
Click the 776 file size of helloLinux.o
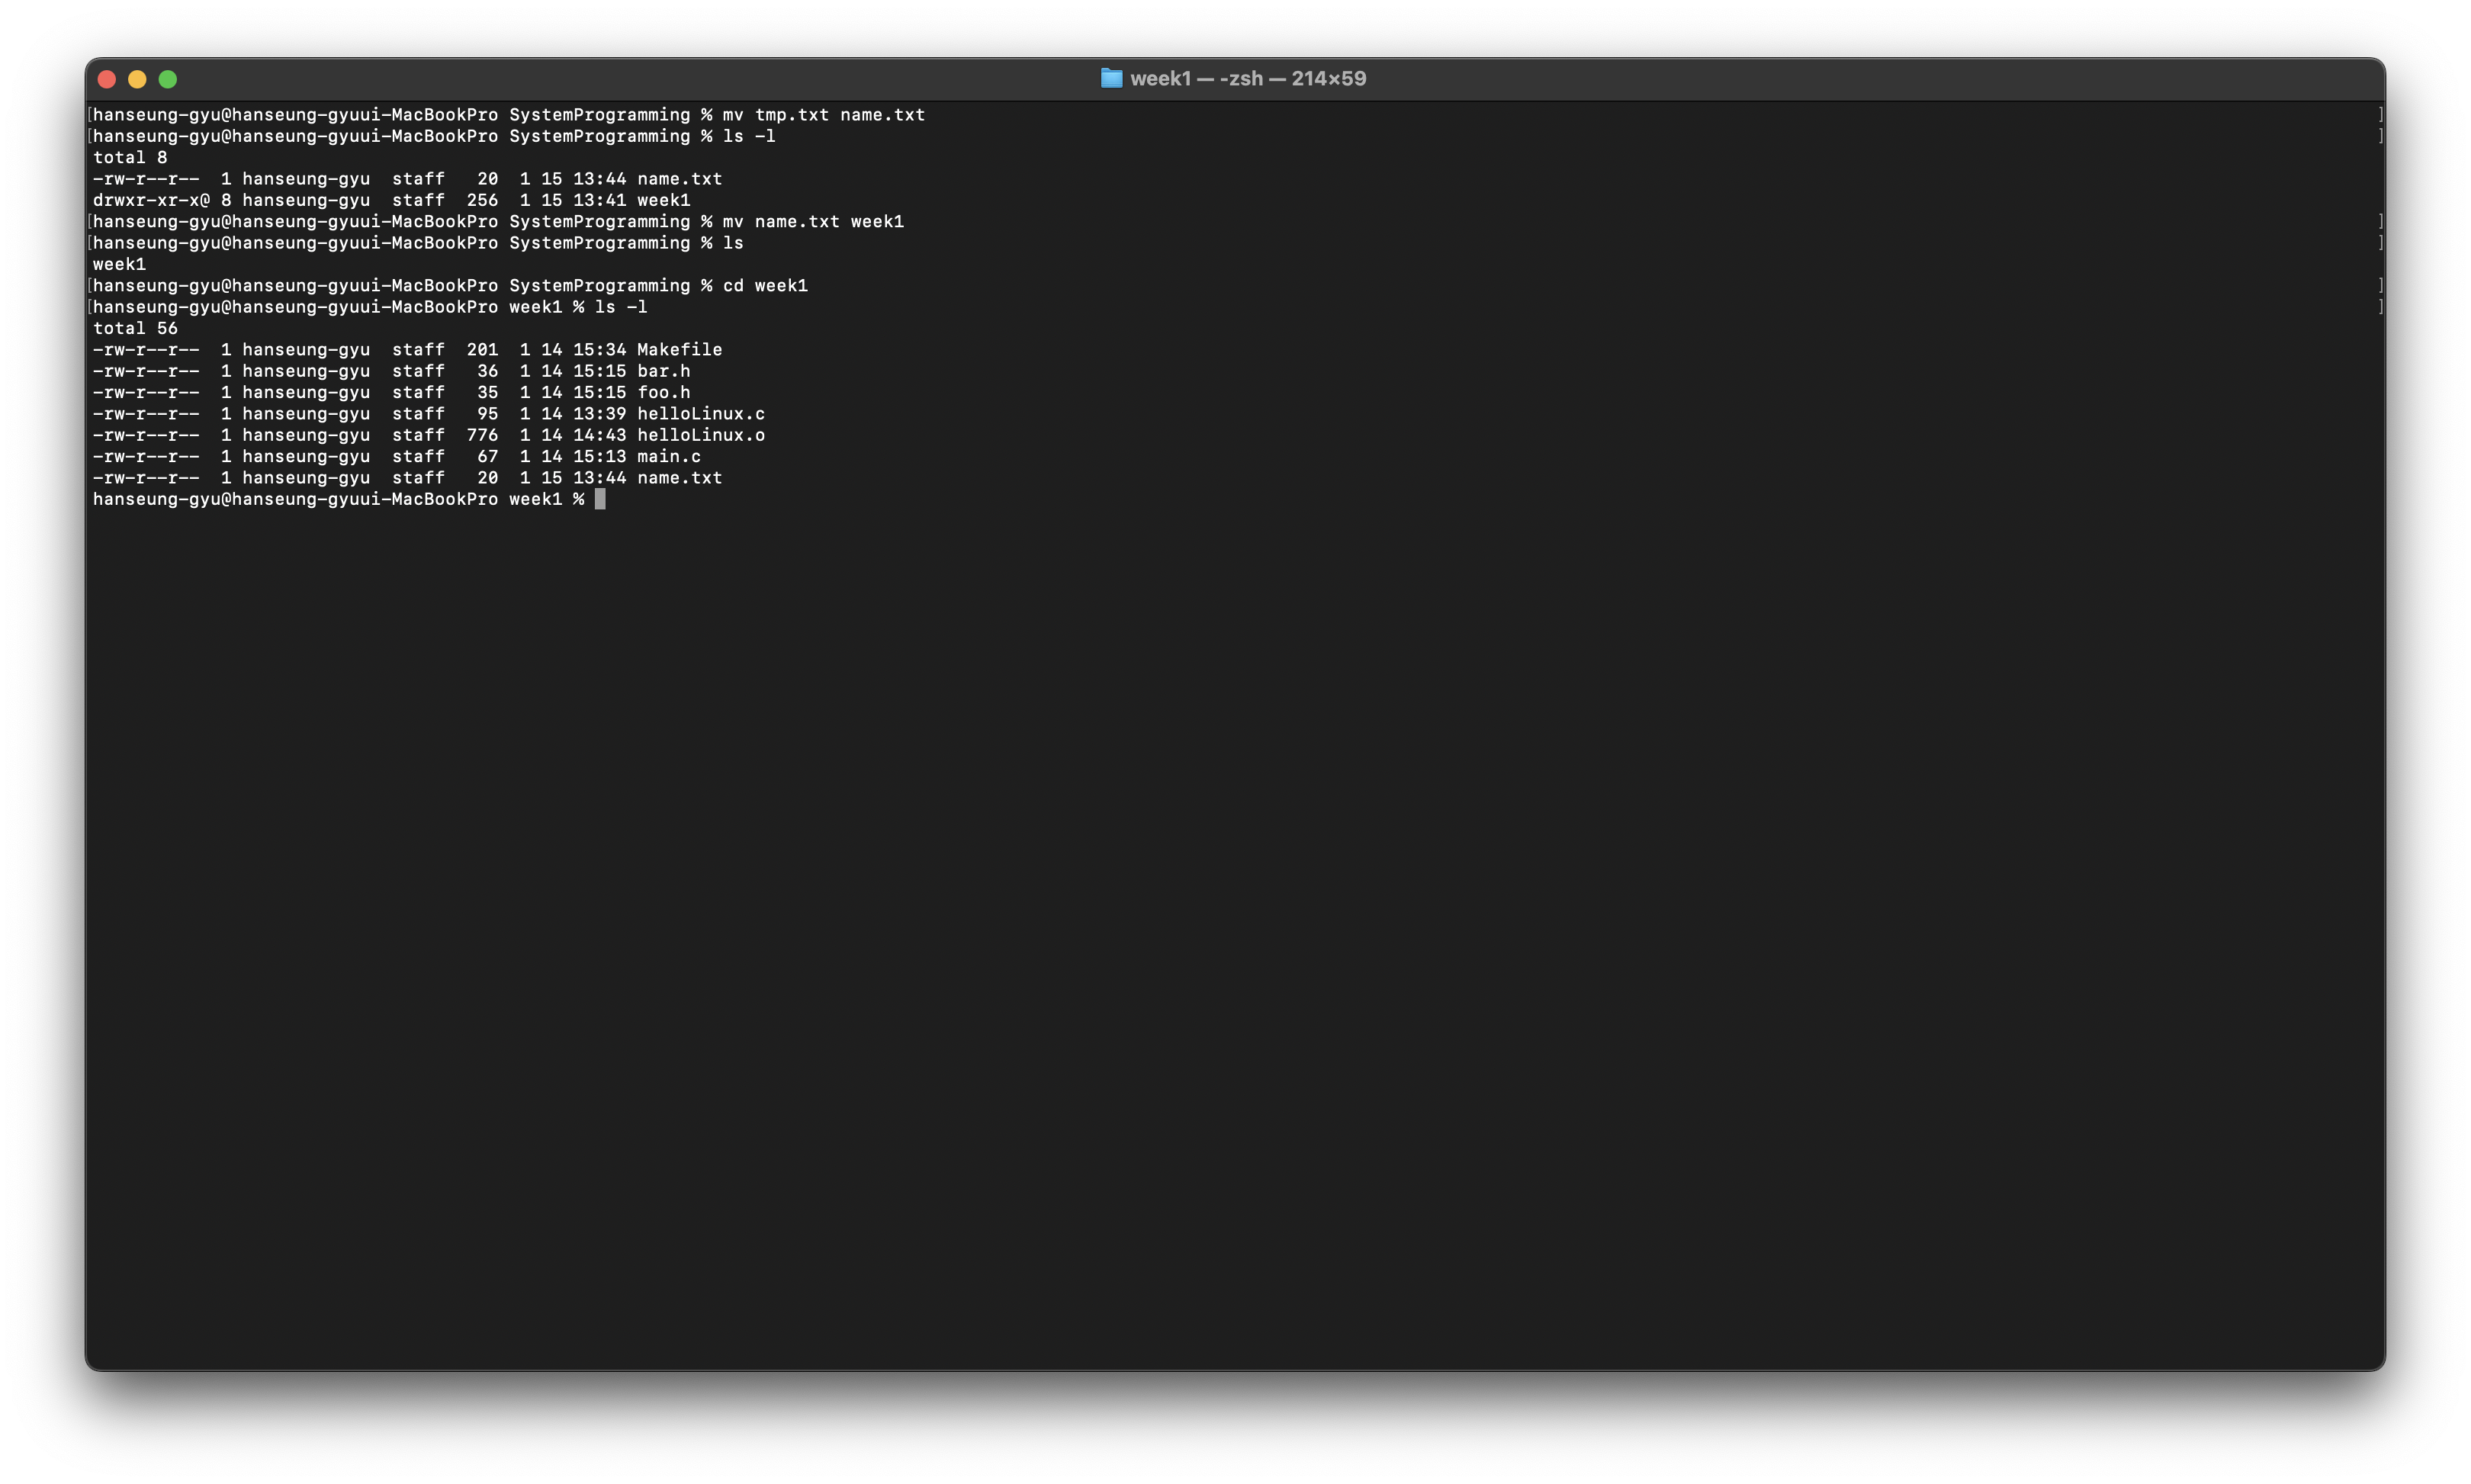point(482,435)
